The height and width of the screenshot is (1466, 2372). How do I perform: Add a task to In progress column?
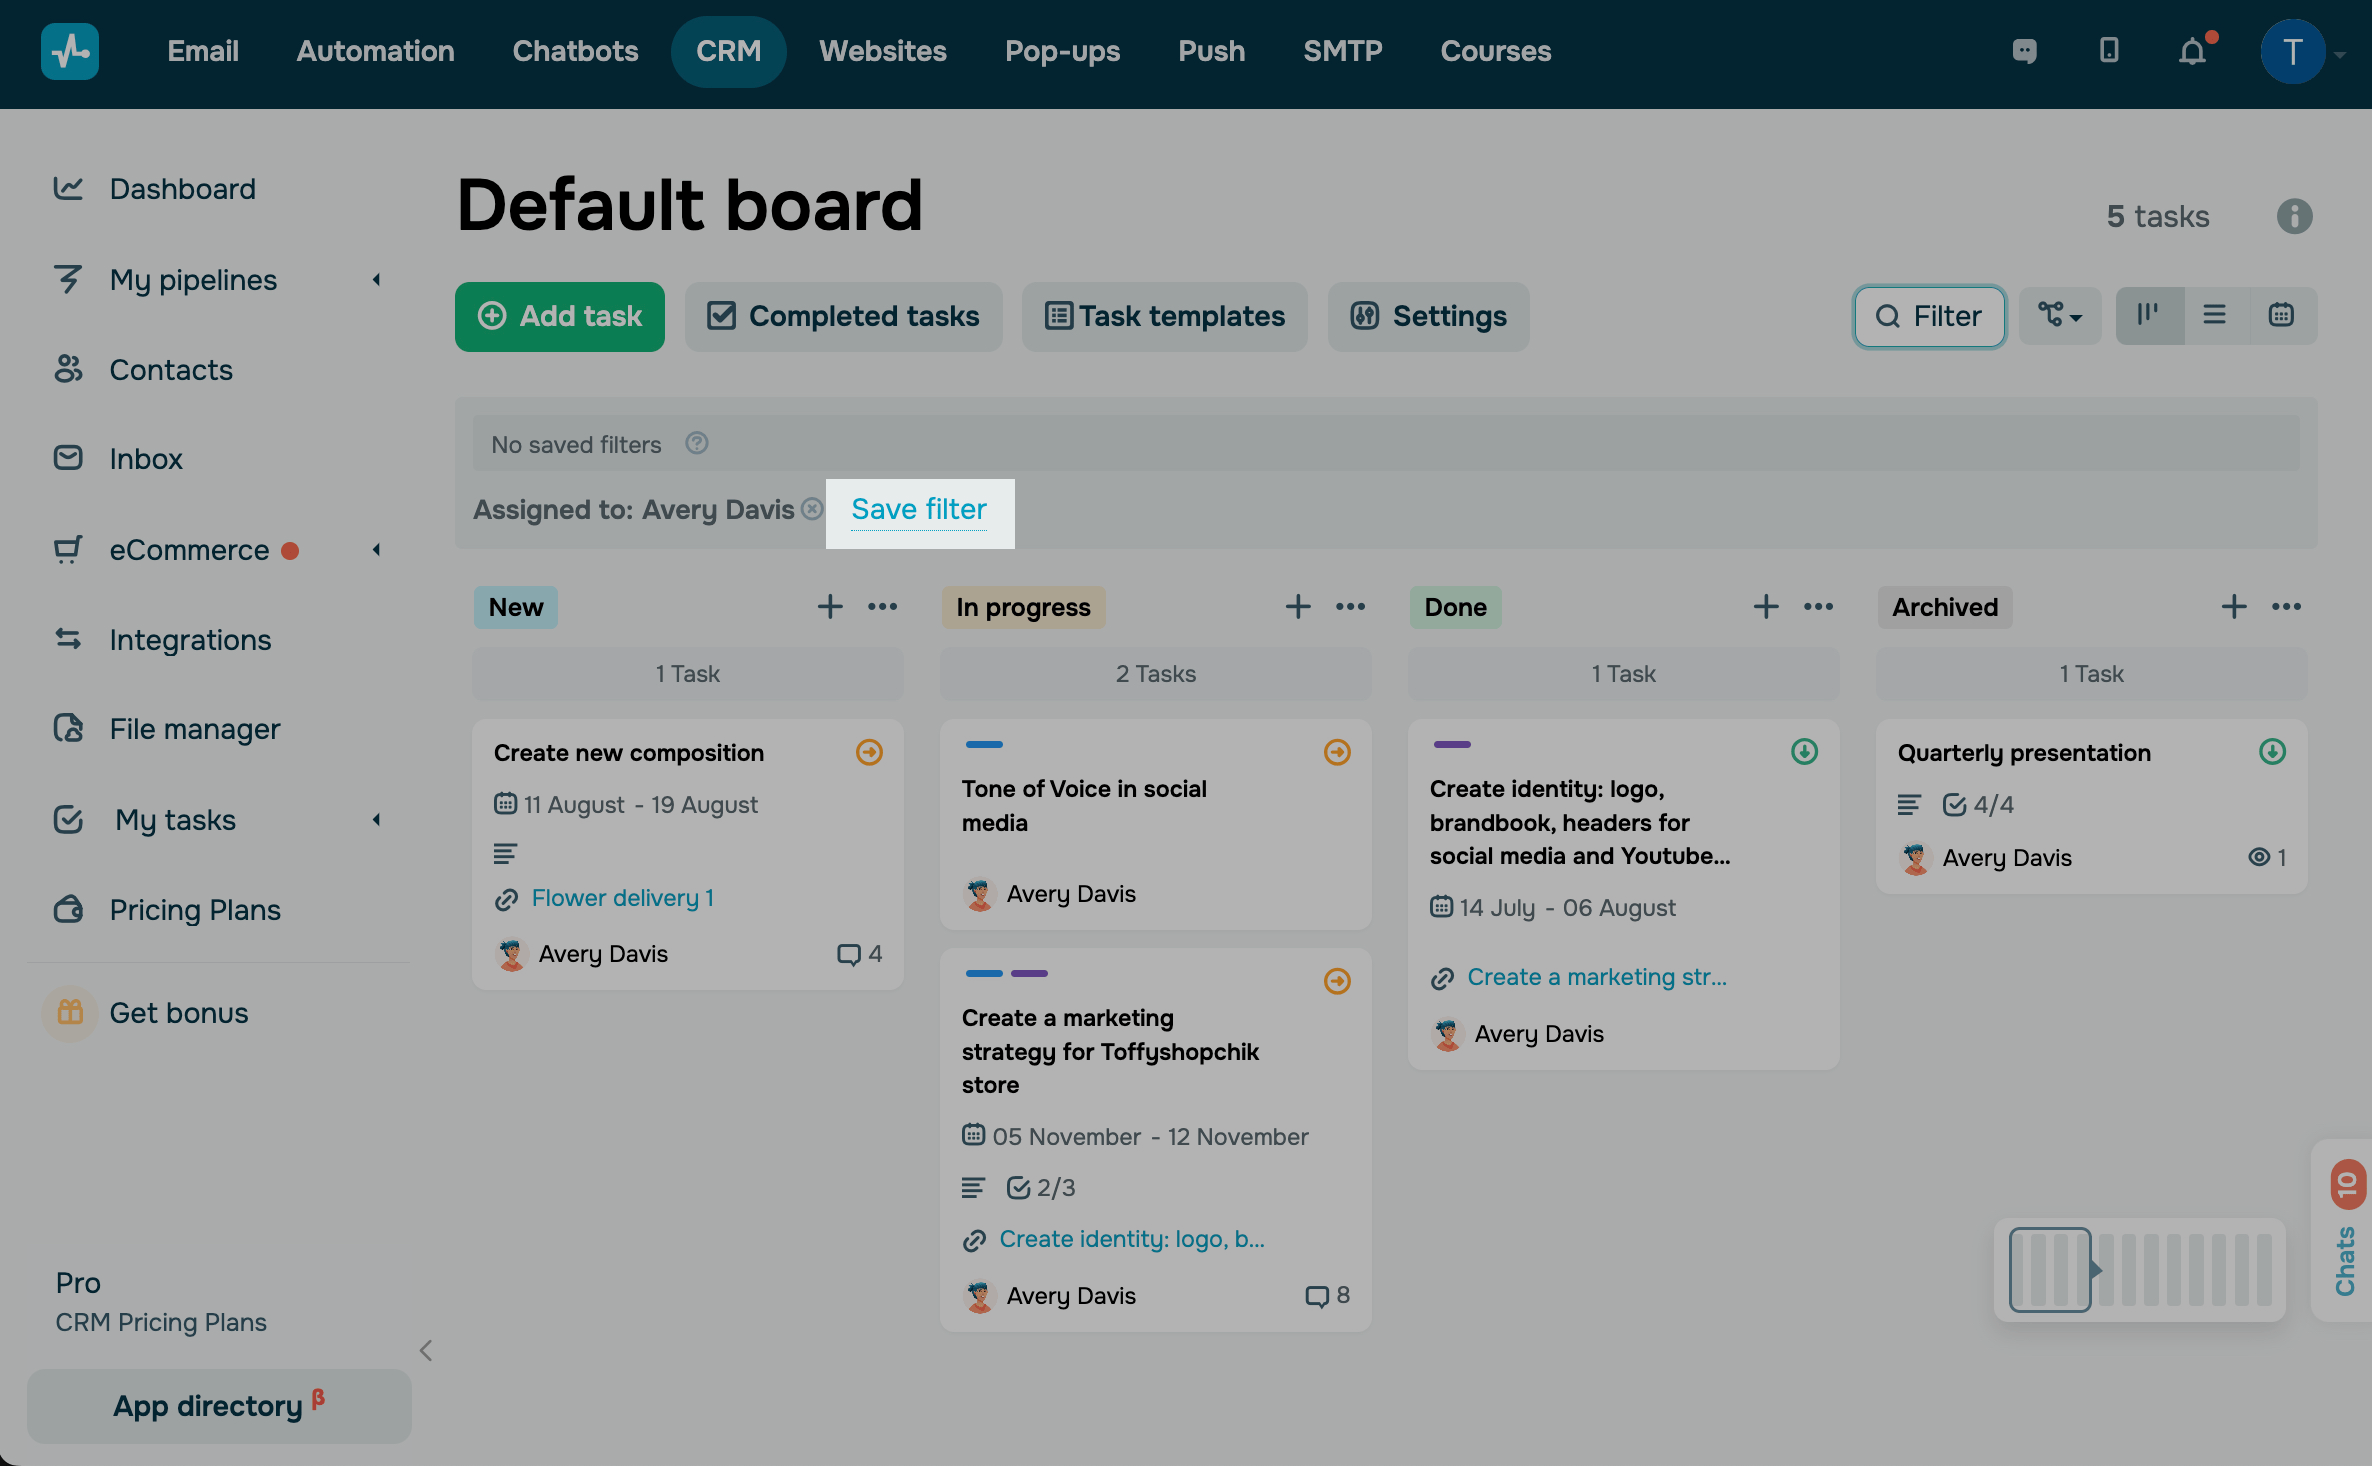[1298, 607]
